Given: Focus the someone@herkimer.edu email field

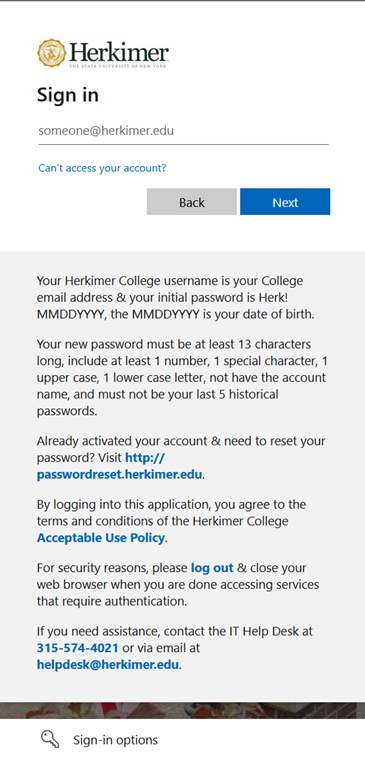Looking at the screenshot, I should click(183, 131).
